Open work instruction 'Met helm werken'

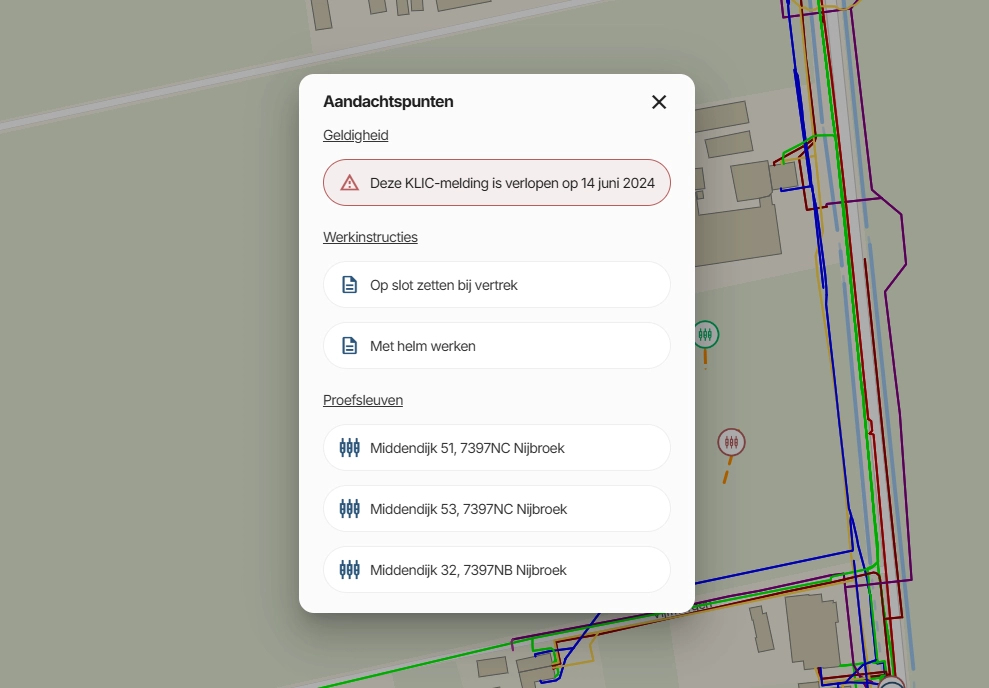[x=496, y=346]
